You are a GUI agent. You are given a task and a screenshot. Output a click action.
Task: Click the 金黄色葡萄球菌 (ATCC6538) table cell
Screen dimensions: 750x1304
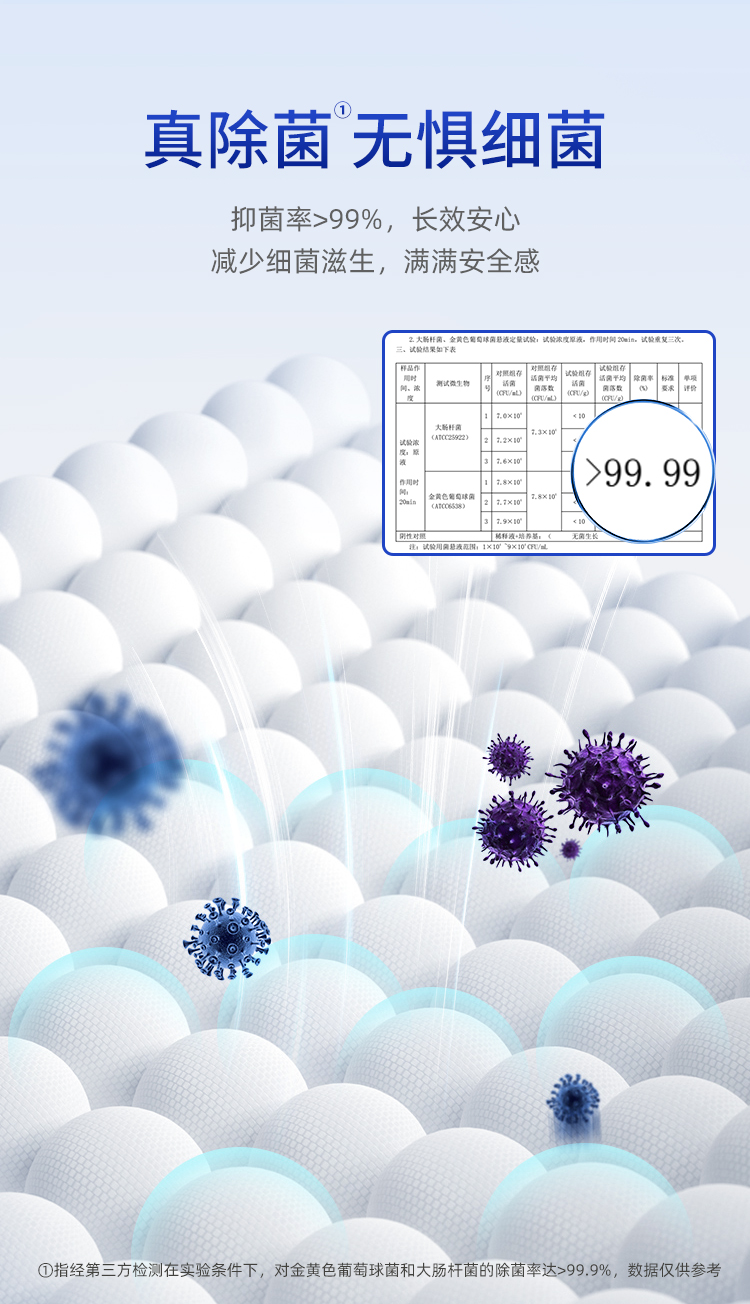pos(451,500)
